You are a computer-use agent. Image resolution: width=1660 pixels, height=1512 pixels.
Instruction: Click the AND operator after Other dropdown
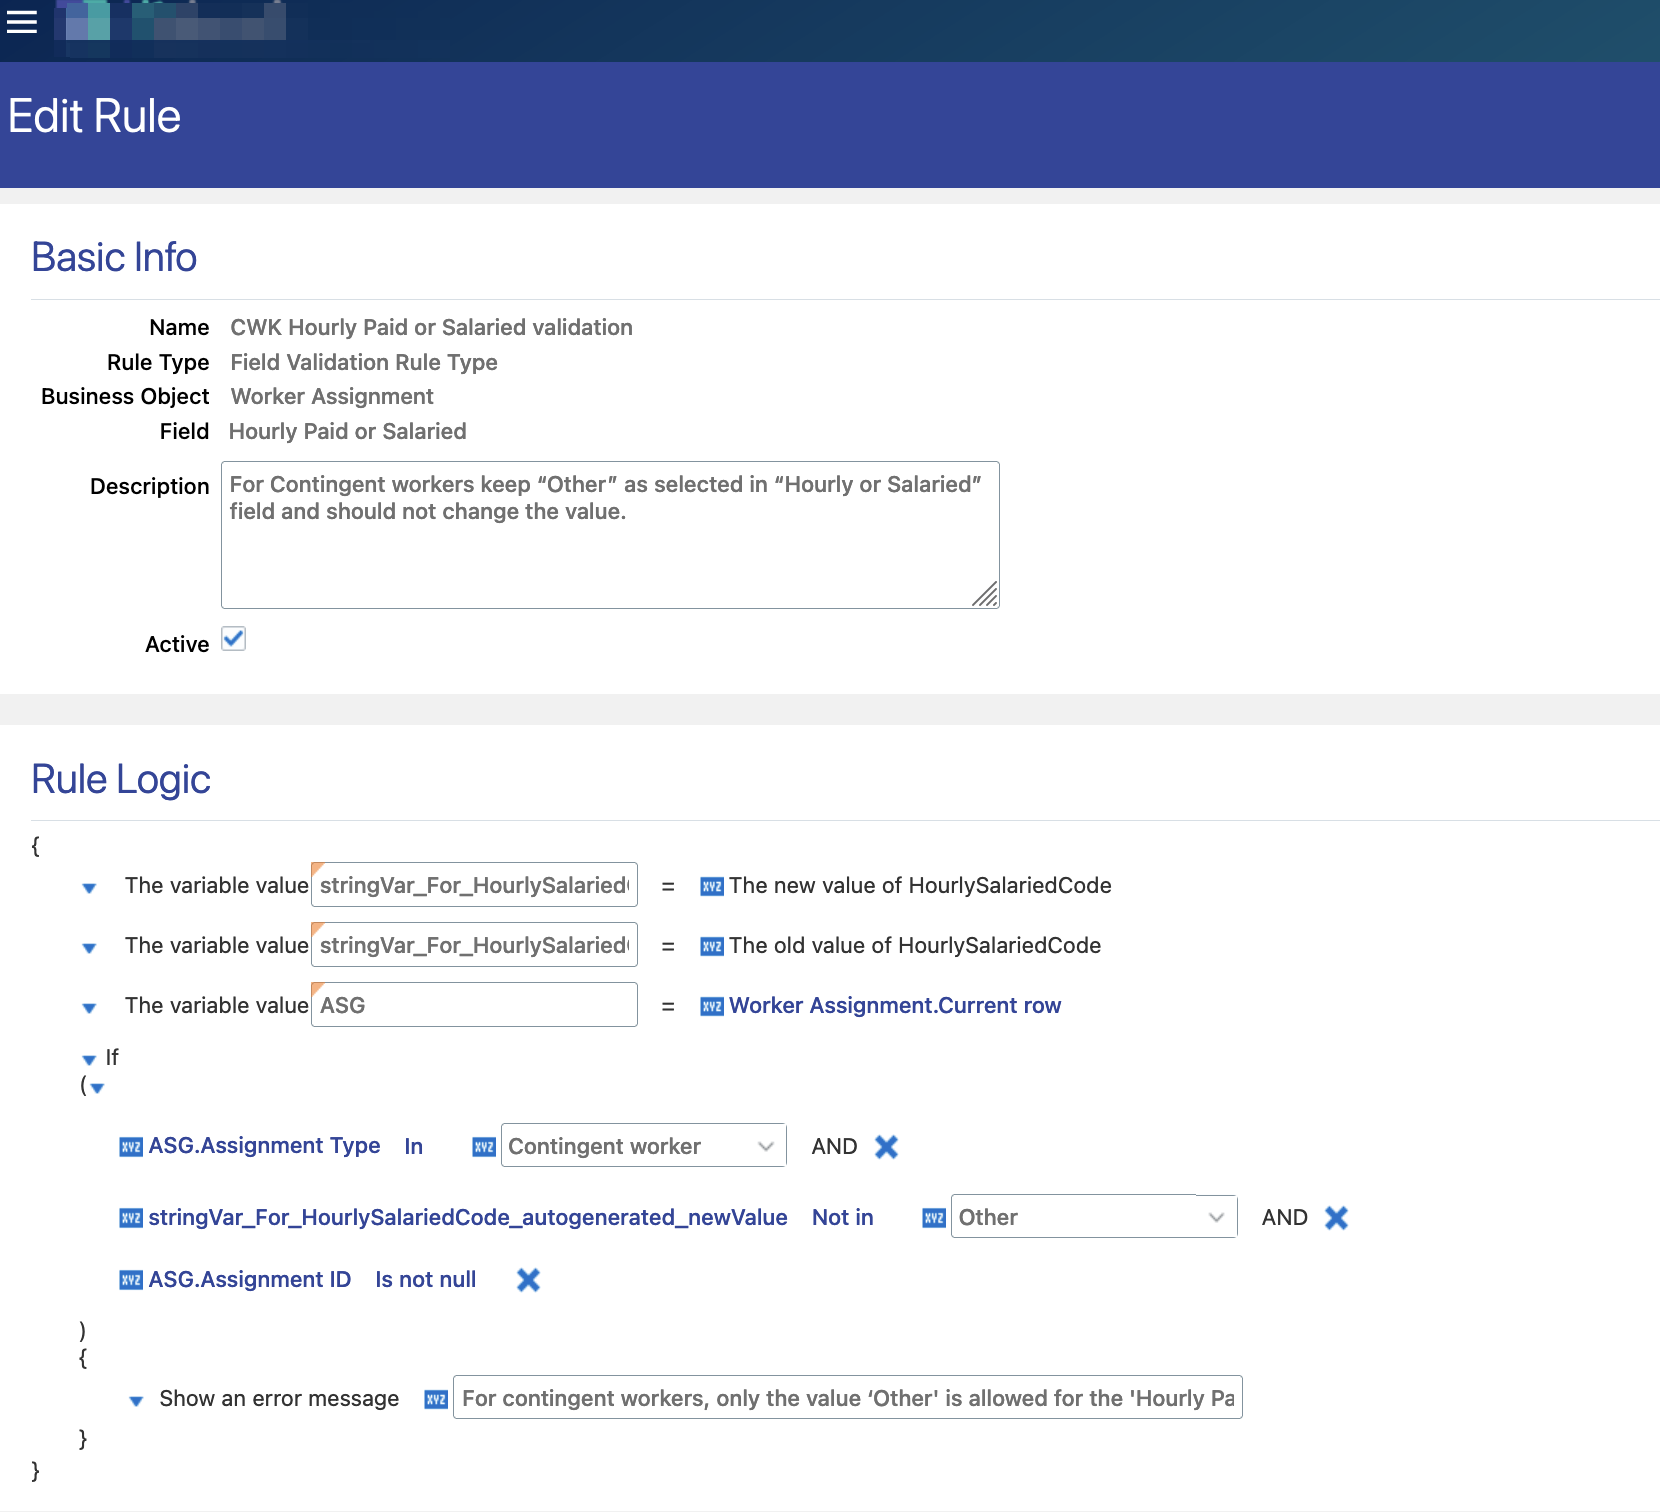[1284, 1217]
